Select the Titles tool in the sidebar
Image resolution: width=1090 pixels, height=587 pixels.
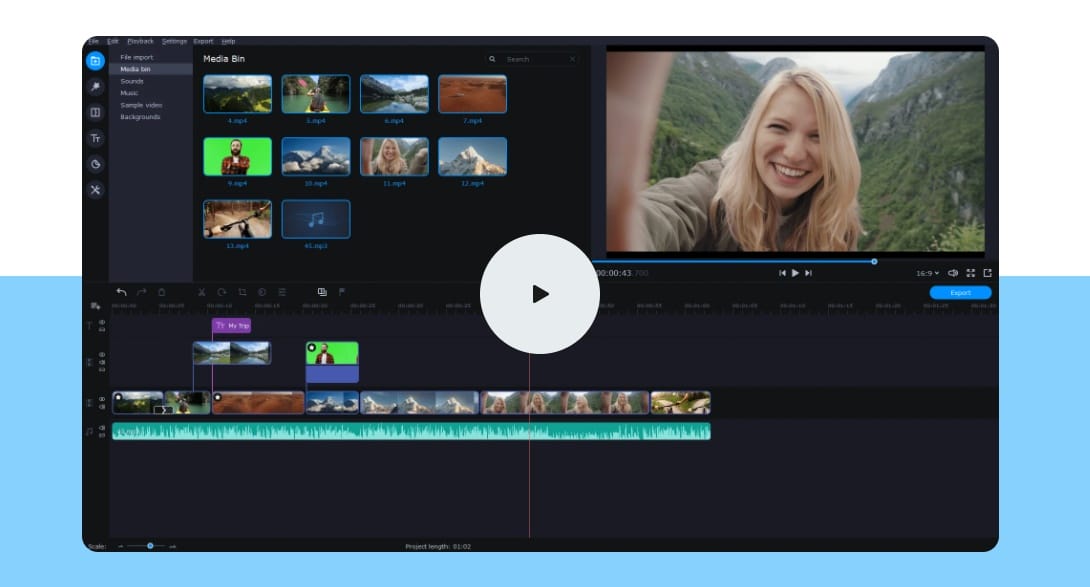95,138
